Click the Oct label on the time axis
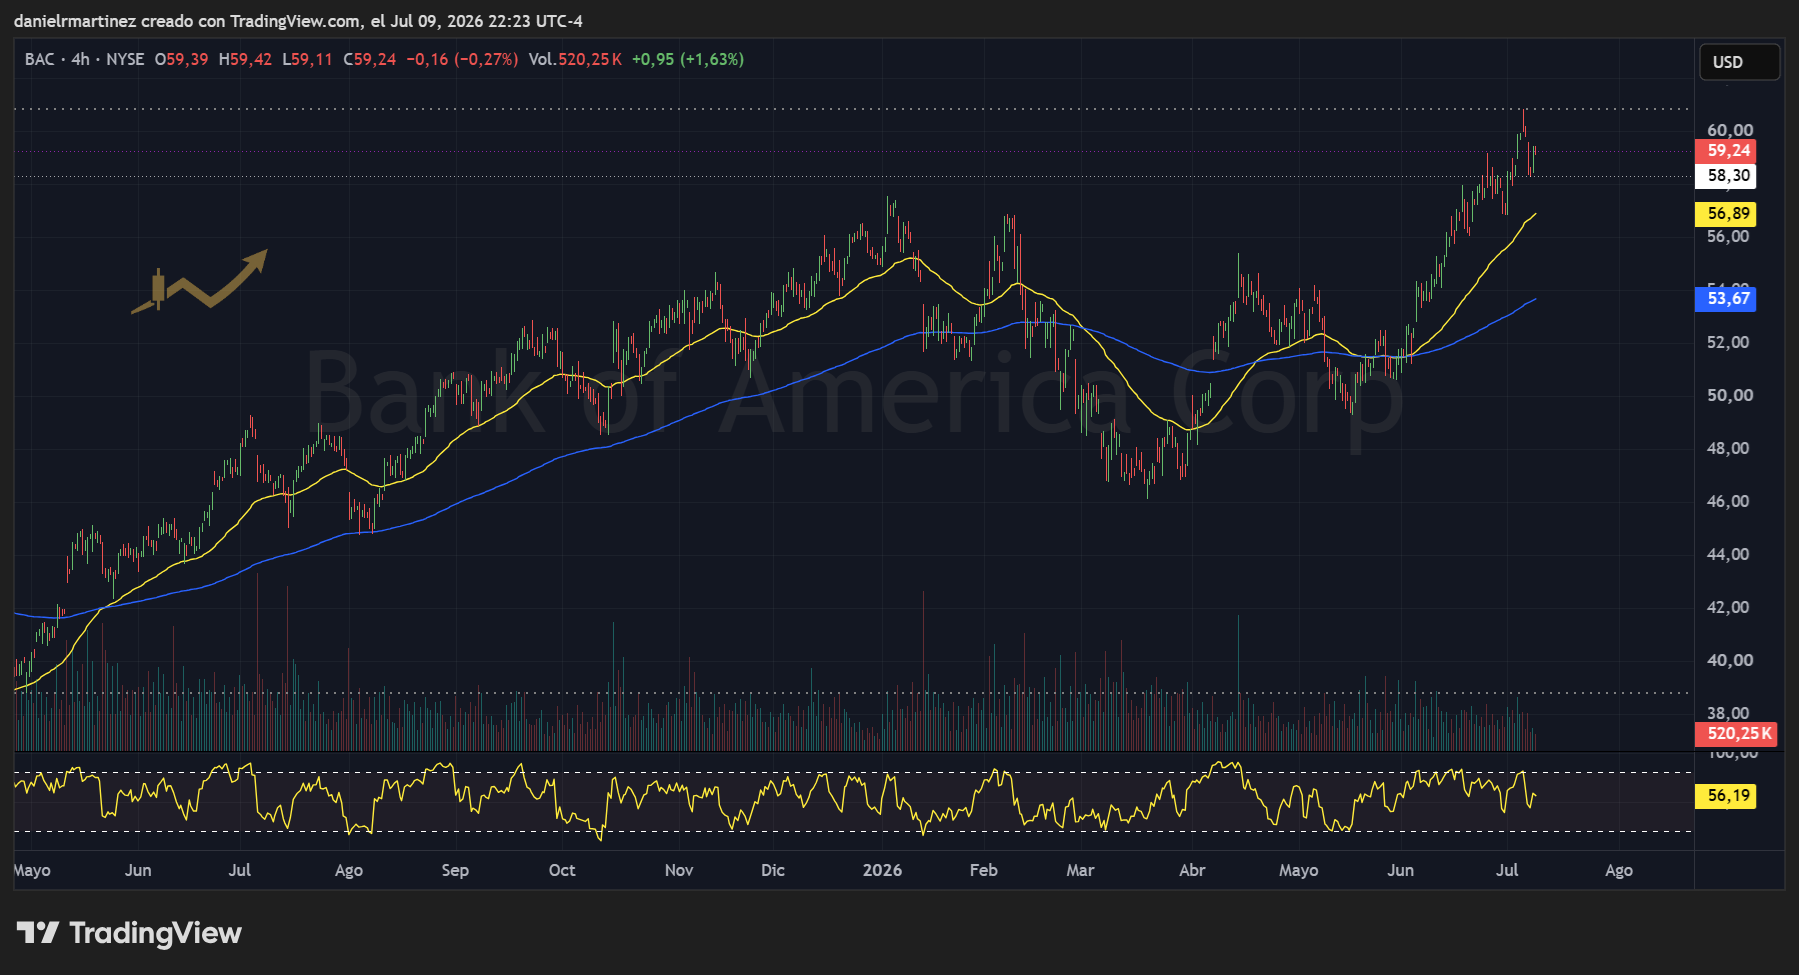The height and width of the screenshot is (975, 1799). point(562,871)
